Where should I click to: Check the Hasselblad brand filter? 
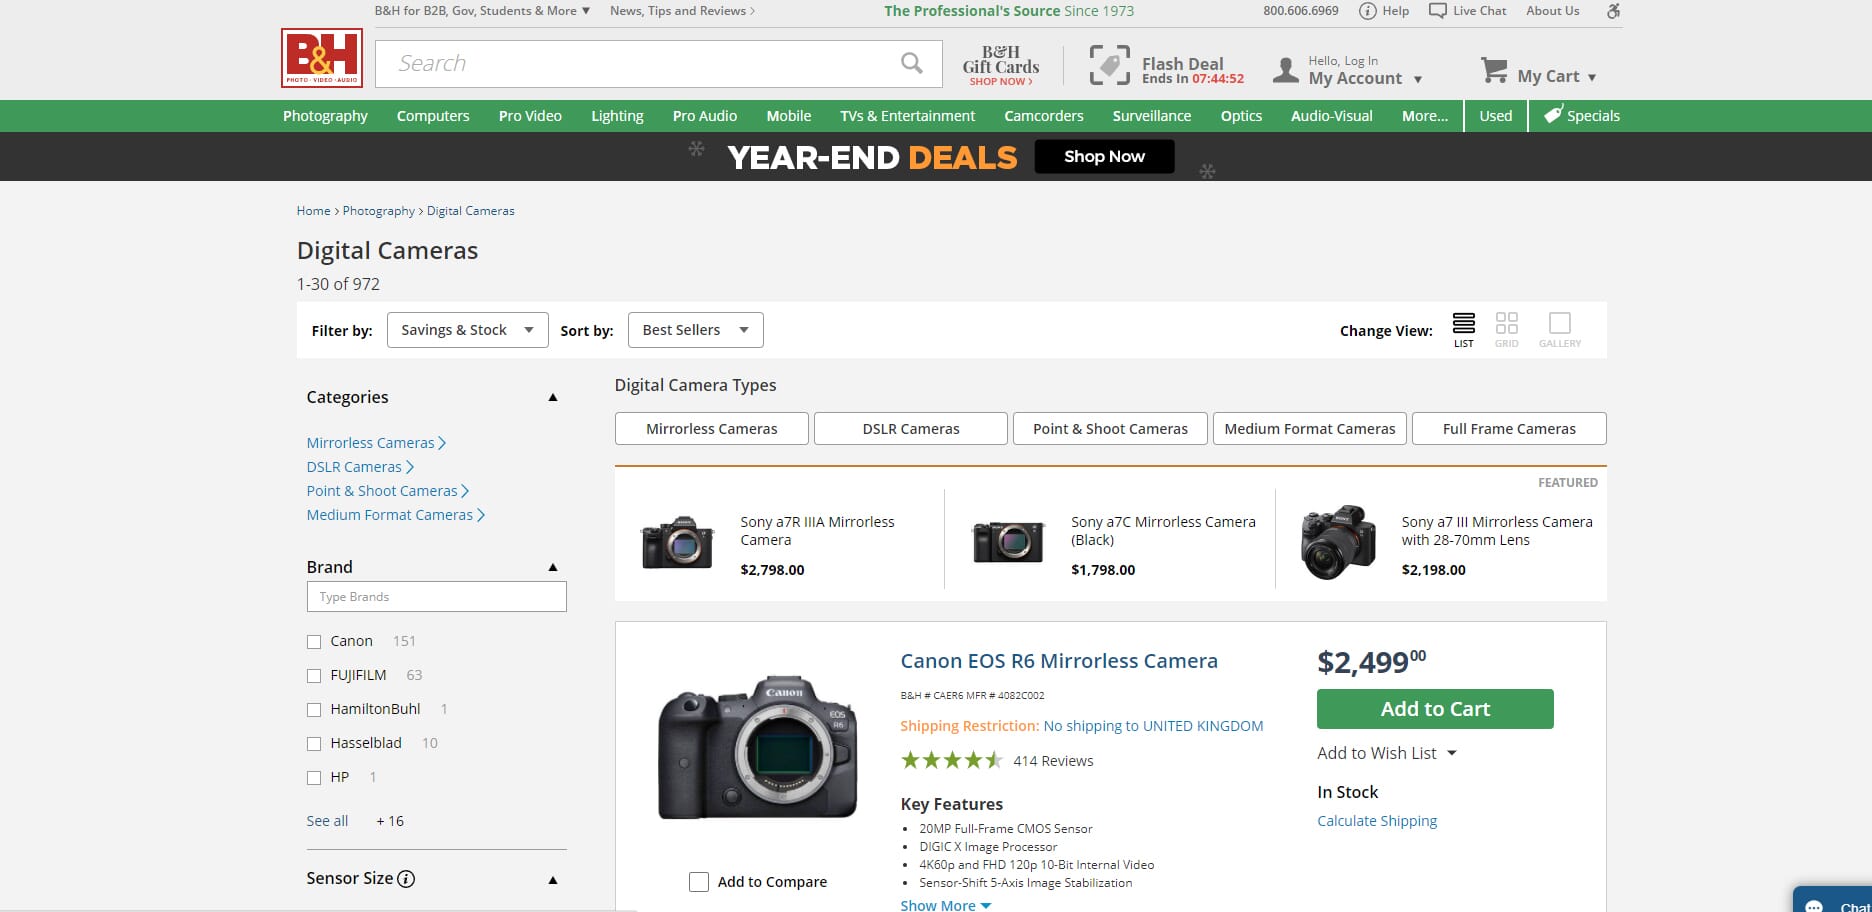(314, 744)
